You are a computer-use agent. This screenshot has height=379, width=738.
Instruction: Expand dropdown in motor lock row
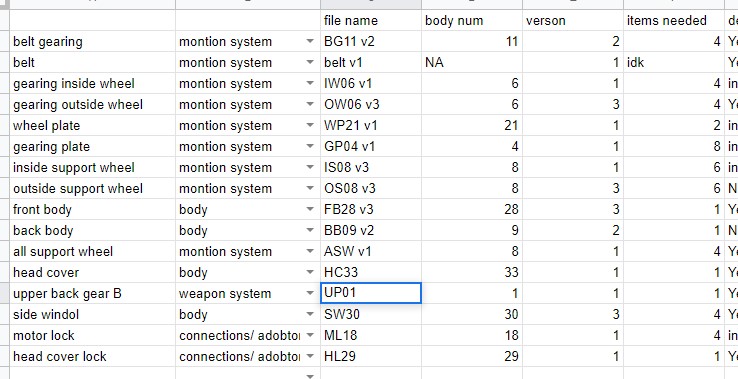coord(310,335)
